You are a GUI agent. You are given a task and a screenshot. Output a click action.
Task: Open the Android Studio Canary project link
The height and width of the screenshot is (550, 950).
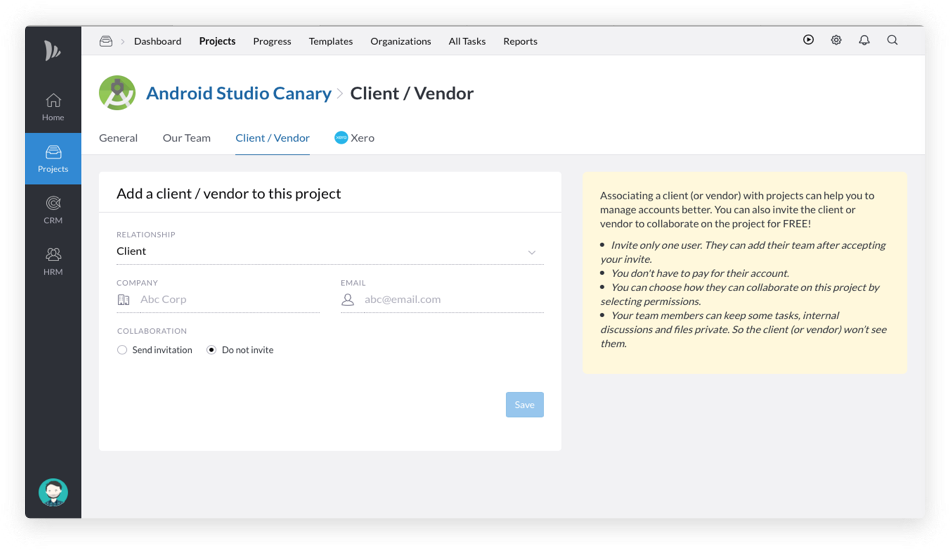pyautogui.click(x=239, y=93)
